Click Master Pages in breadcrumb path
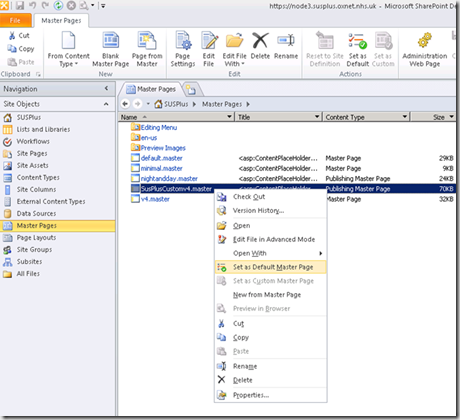The image size is (460, 420). [x=222, y=104]
